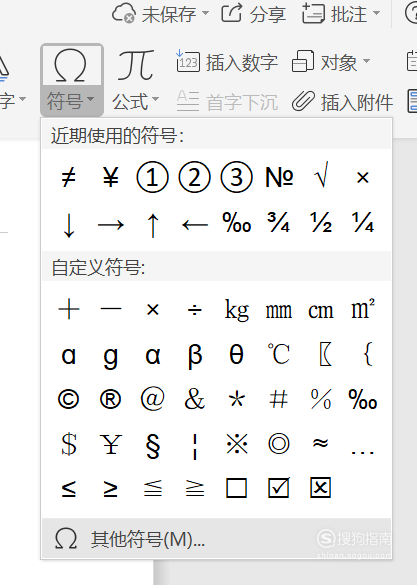
Task: Insert the up arrow ↑ symbol
Action: point(153,225)
